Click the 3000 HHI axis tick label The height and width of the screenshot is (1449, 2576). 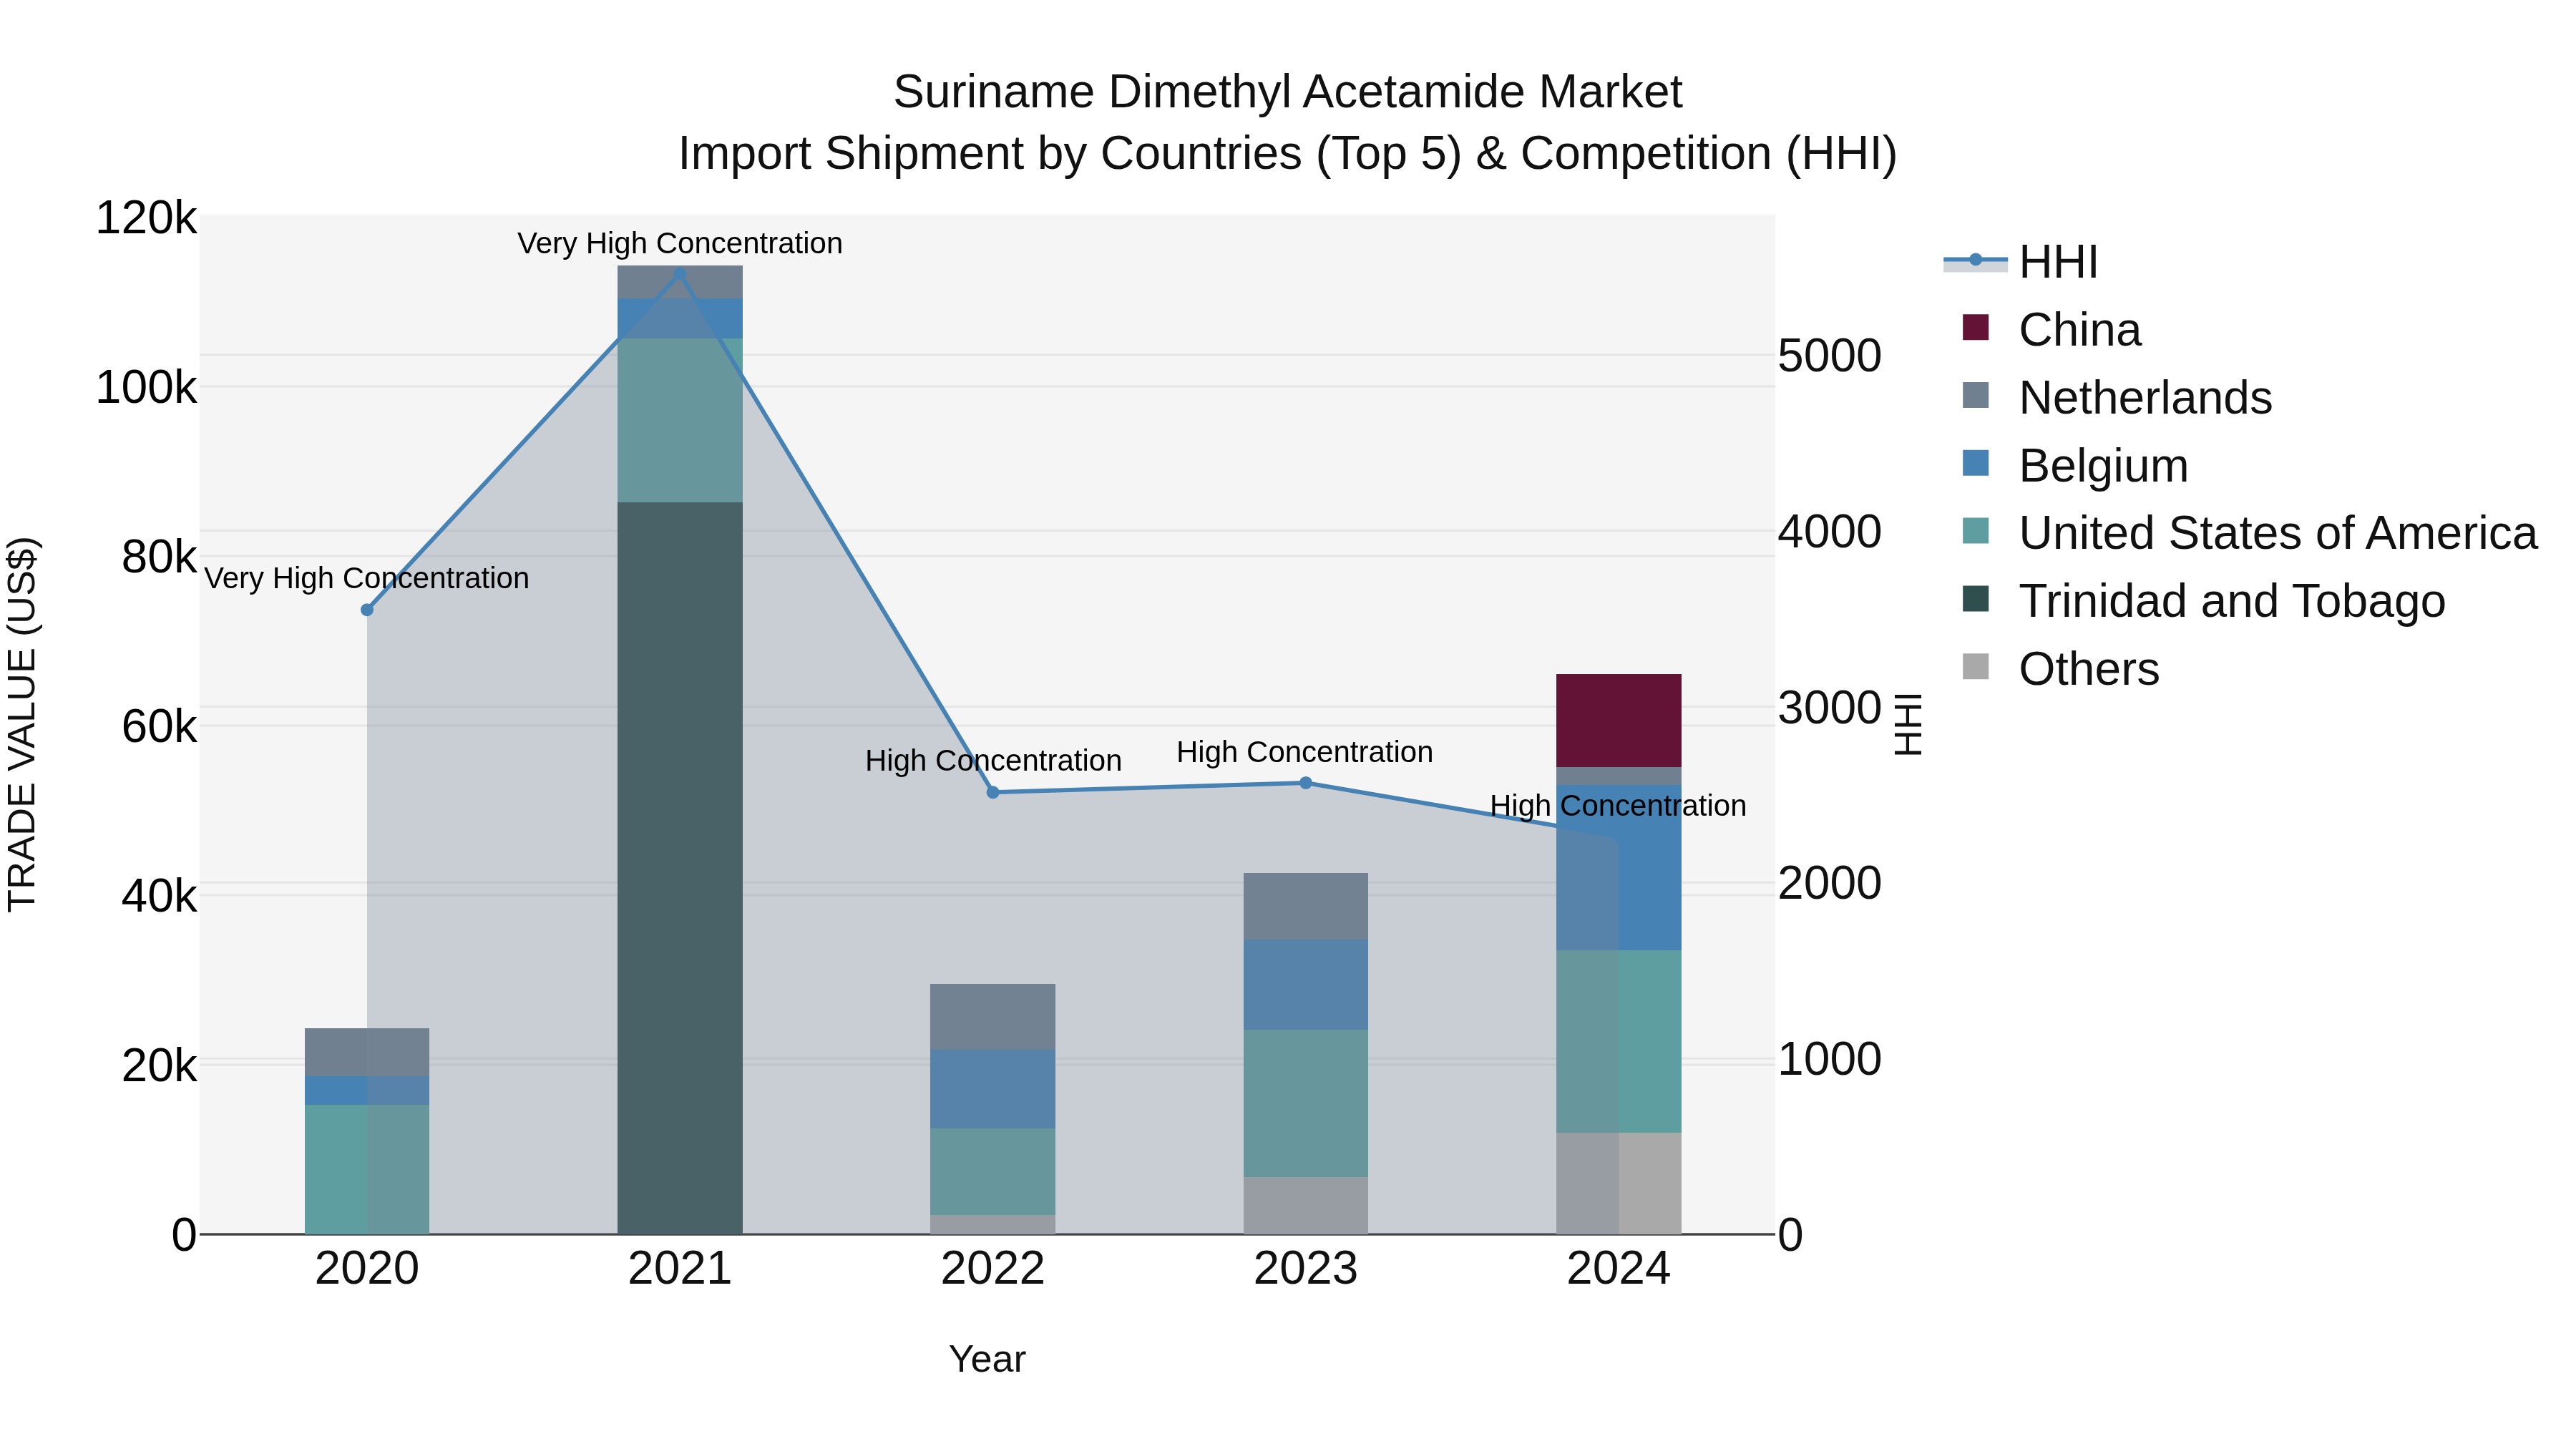click(1830, 708)
